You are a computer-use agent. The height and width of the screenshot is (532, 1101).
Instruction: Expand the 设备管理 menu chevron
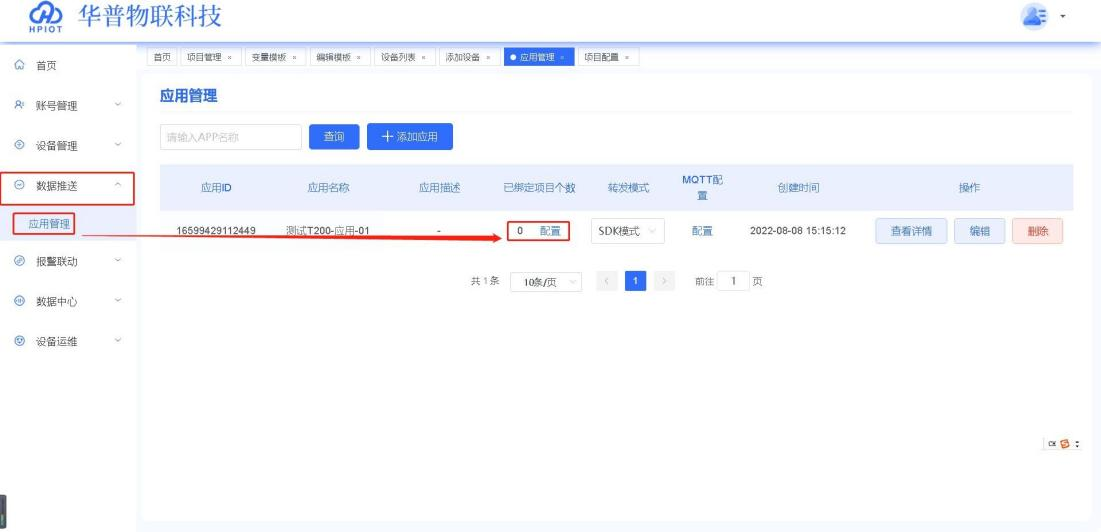[118, 145]
